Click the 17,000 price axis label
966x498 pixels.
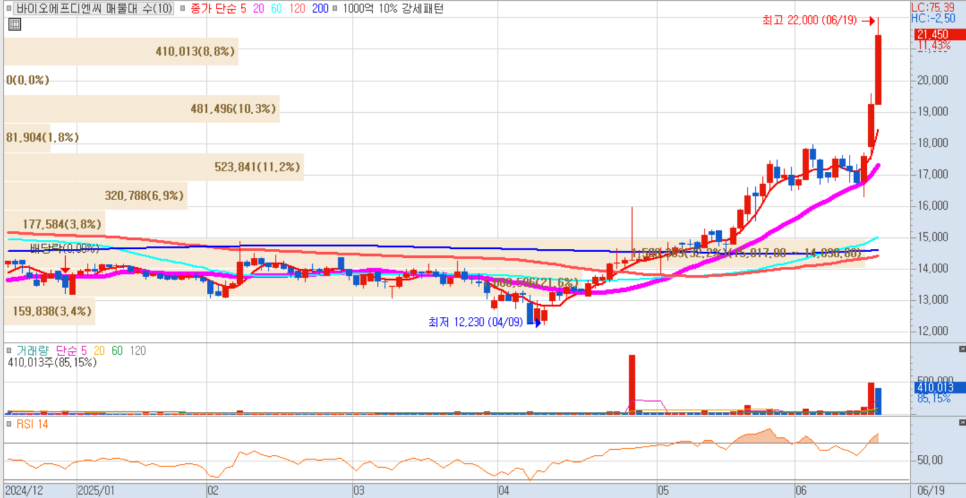click(x=933, y=174)
